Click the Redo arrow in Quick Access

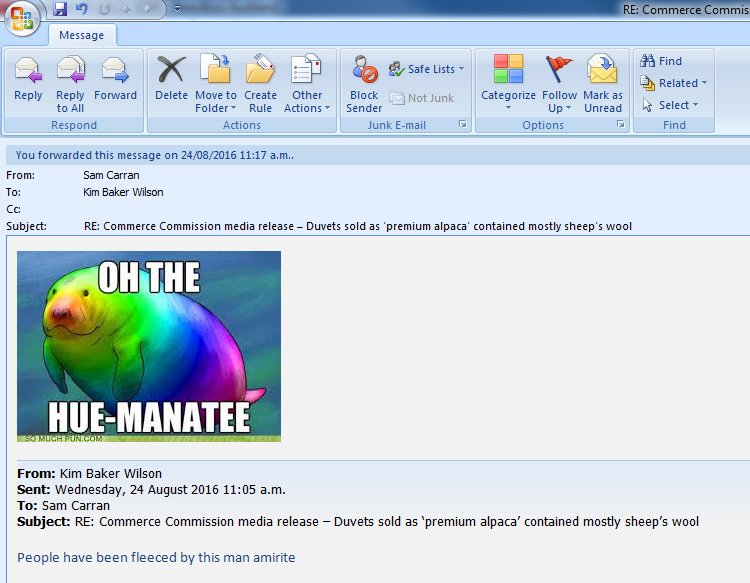pos(104,9)
